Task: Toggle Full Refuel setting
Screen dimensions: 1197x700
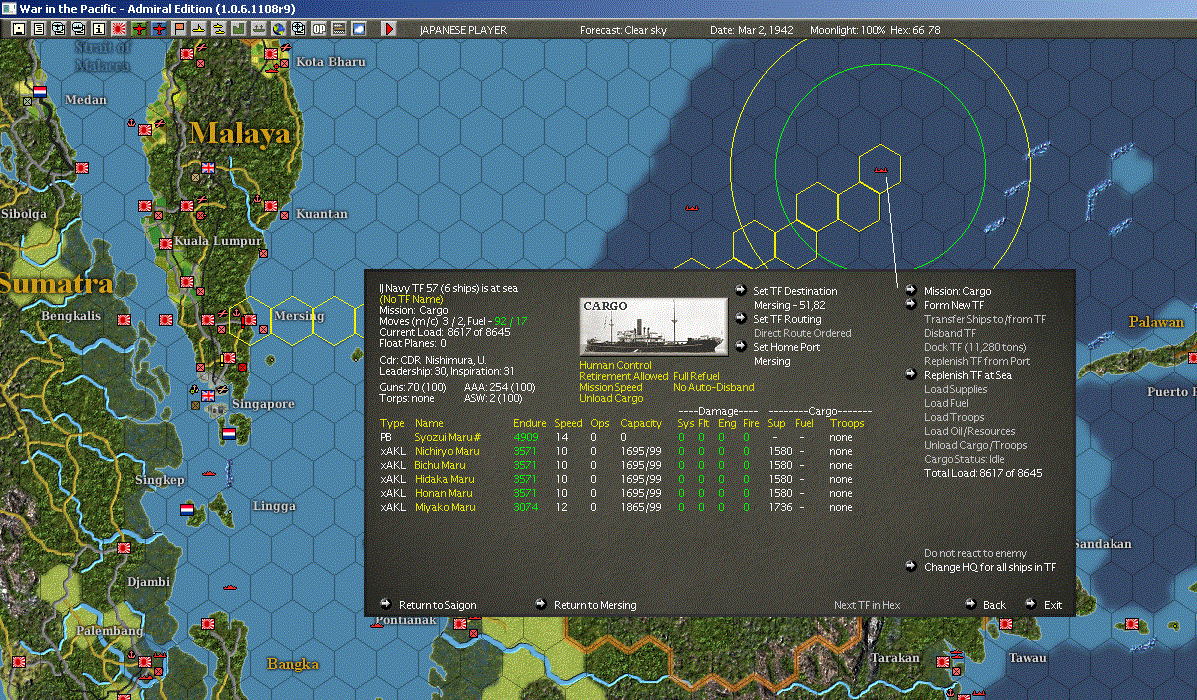Action: (696, 376)
